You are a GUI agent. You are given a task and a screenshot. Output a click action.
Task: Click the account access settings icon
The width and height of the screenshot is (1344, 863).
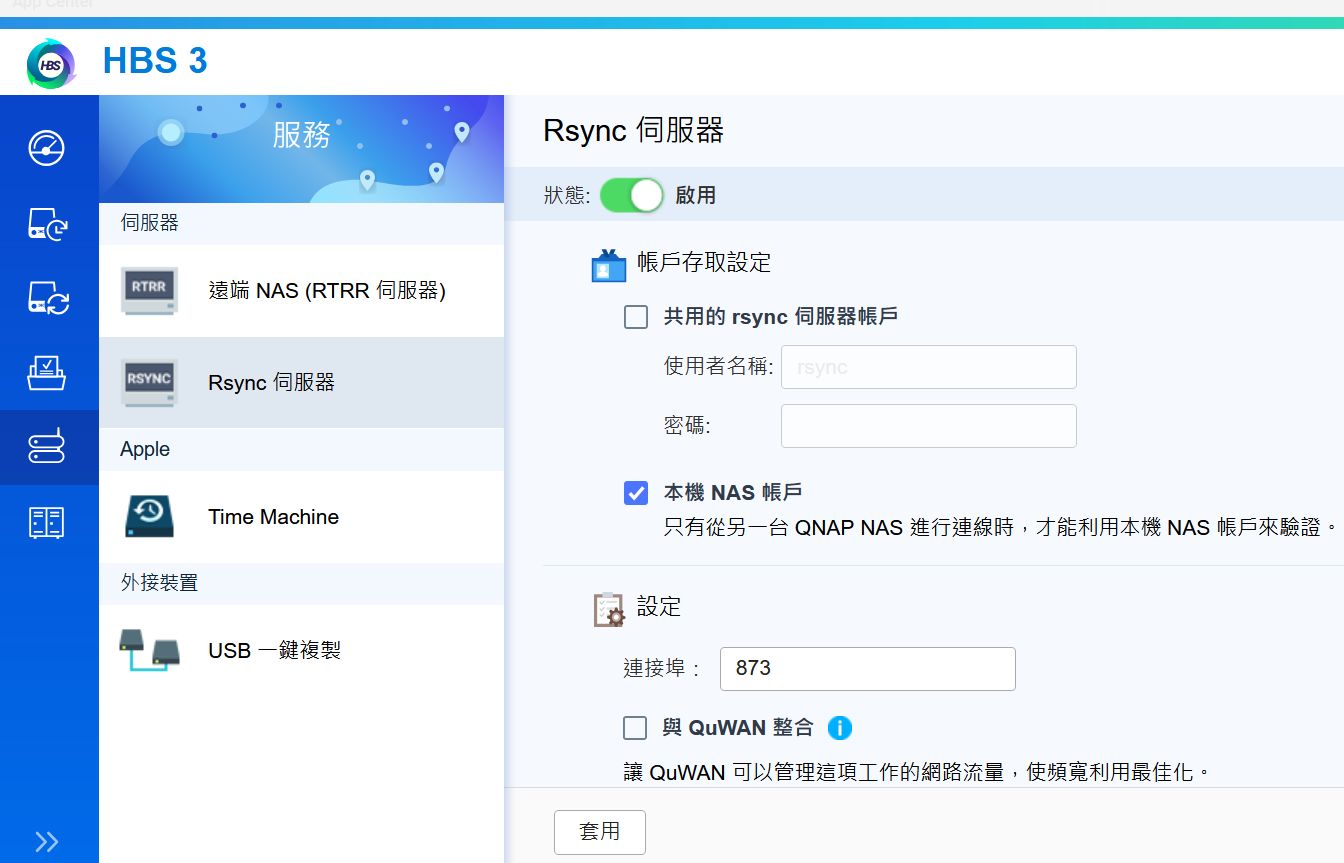tap(608, 265)
